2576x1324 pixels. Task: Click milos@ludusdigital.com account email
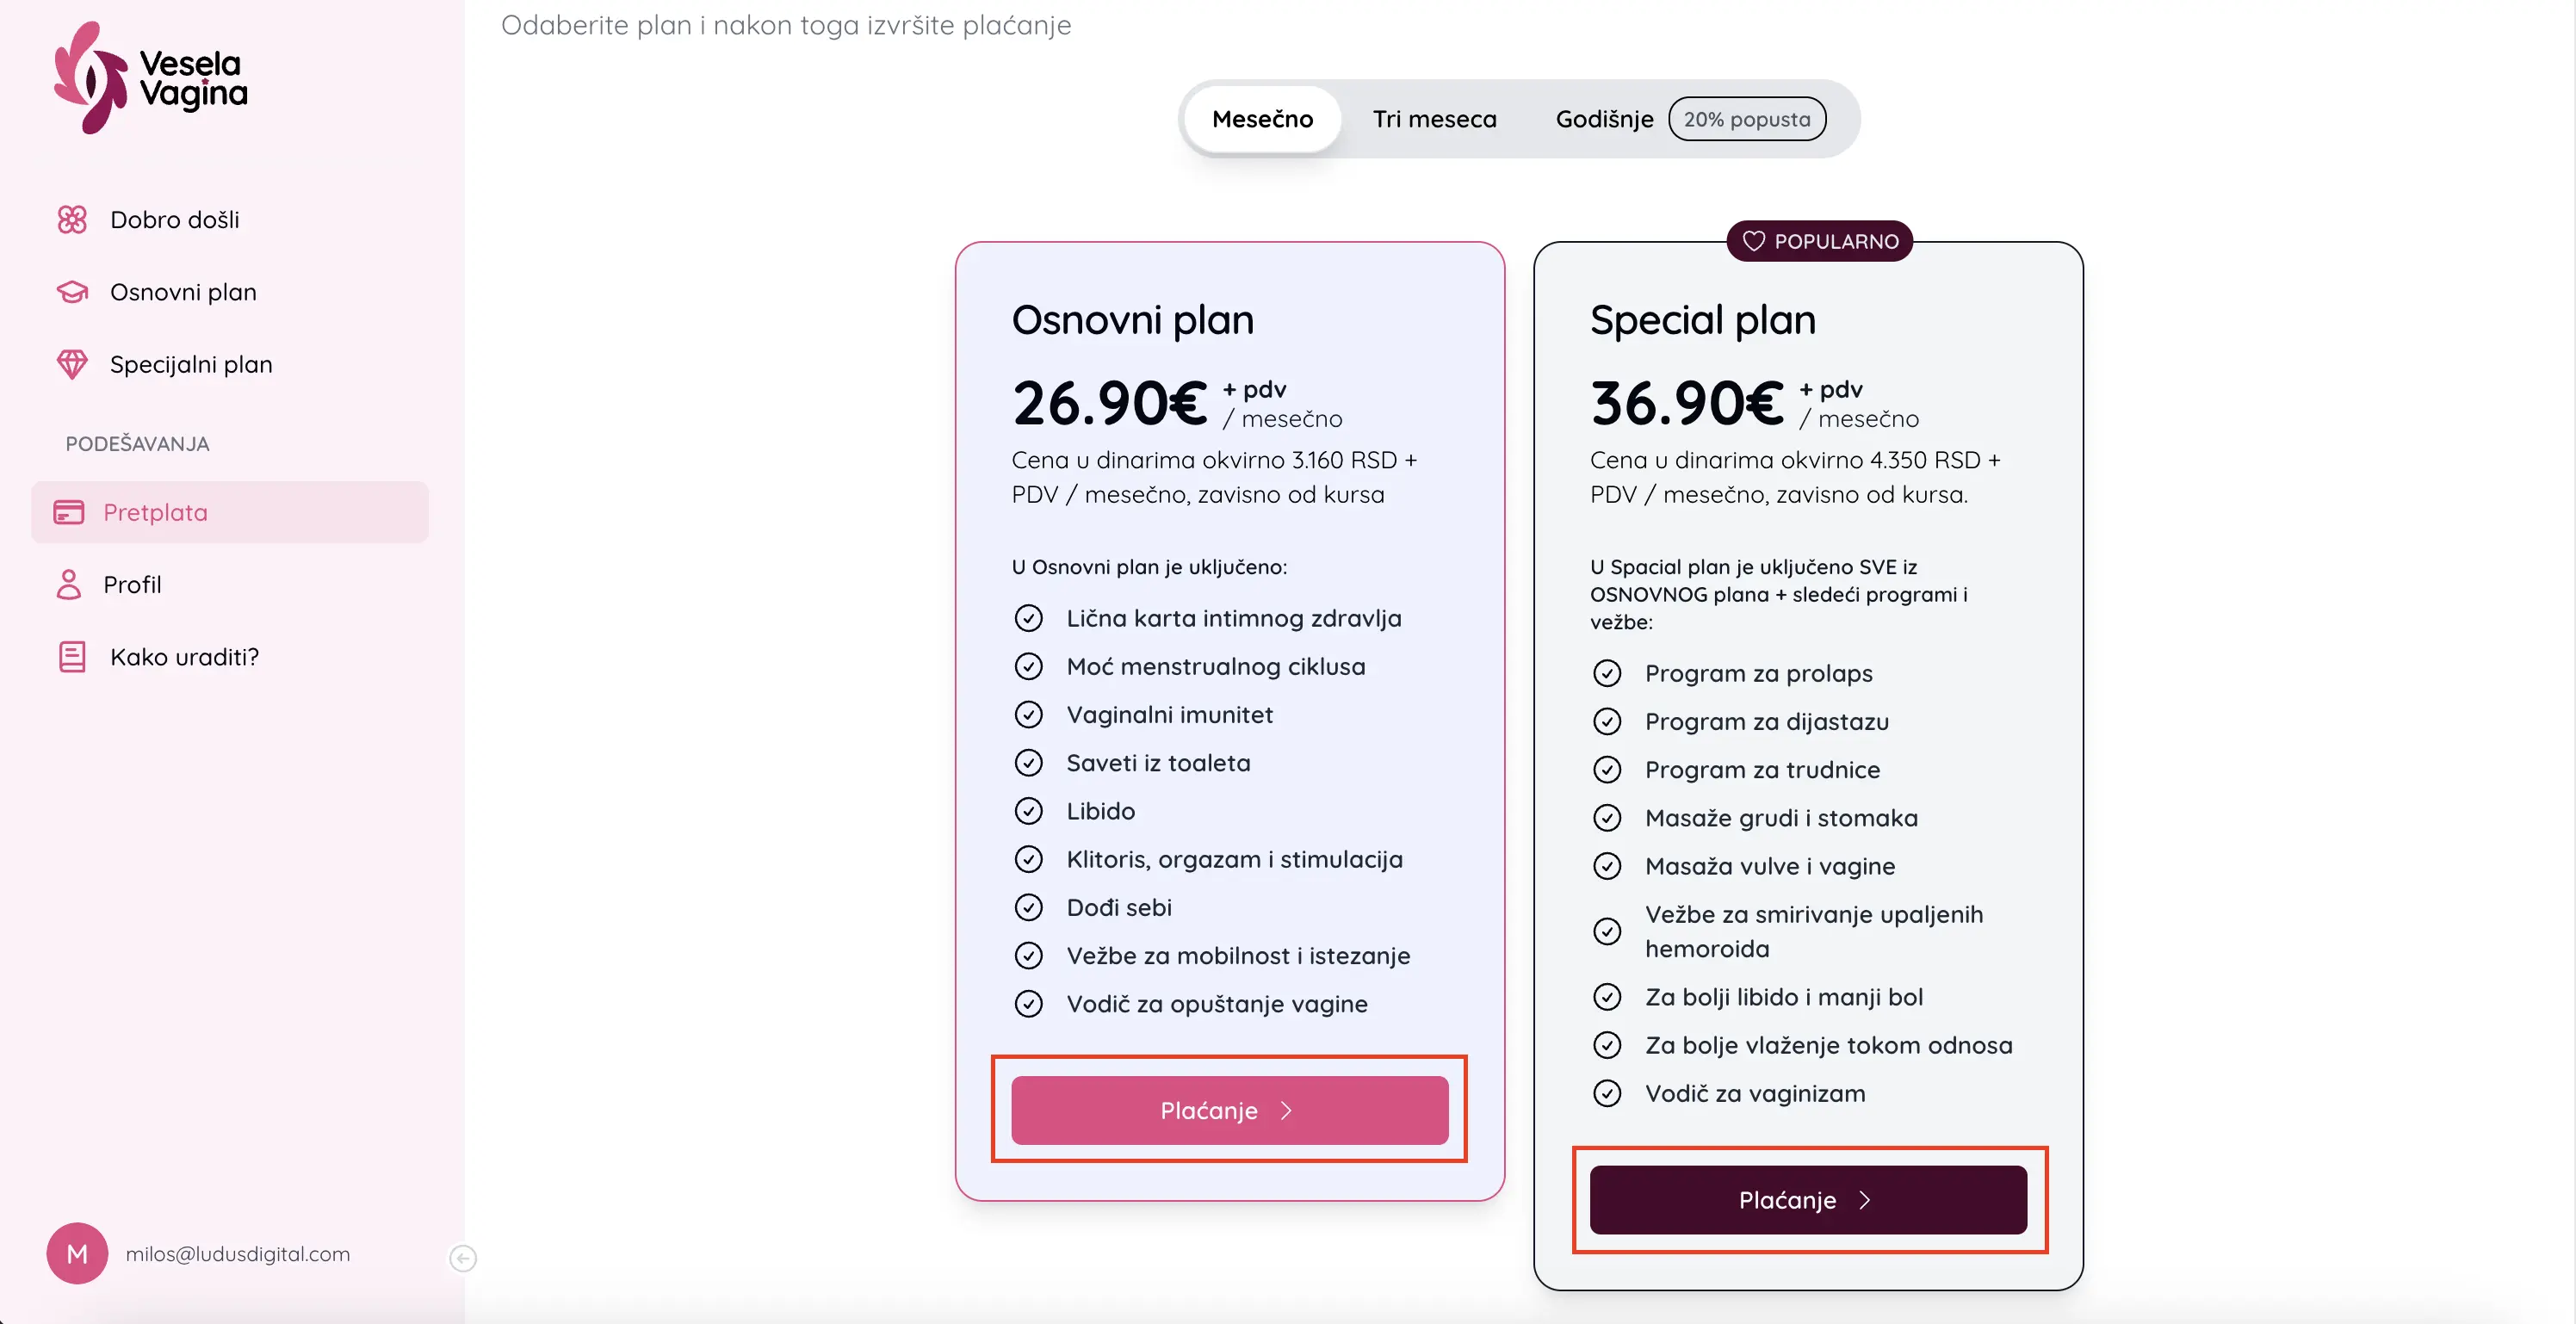(238, 1254)
